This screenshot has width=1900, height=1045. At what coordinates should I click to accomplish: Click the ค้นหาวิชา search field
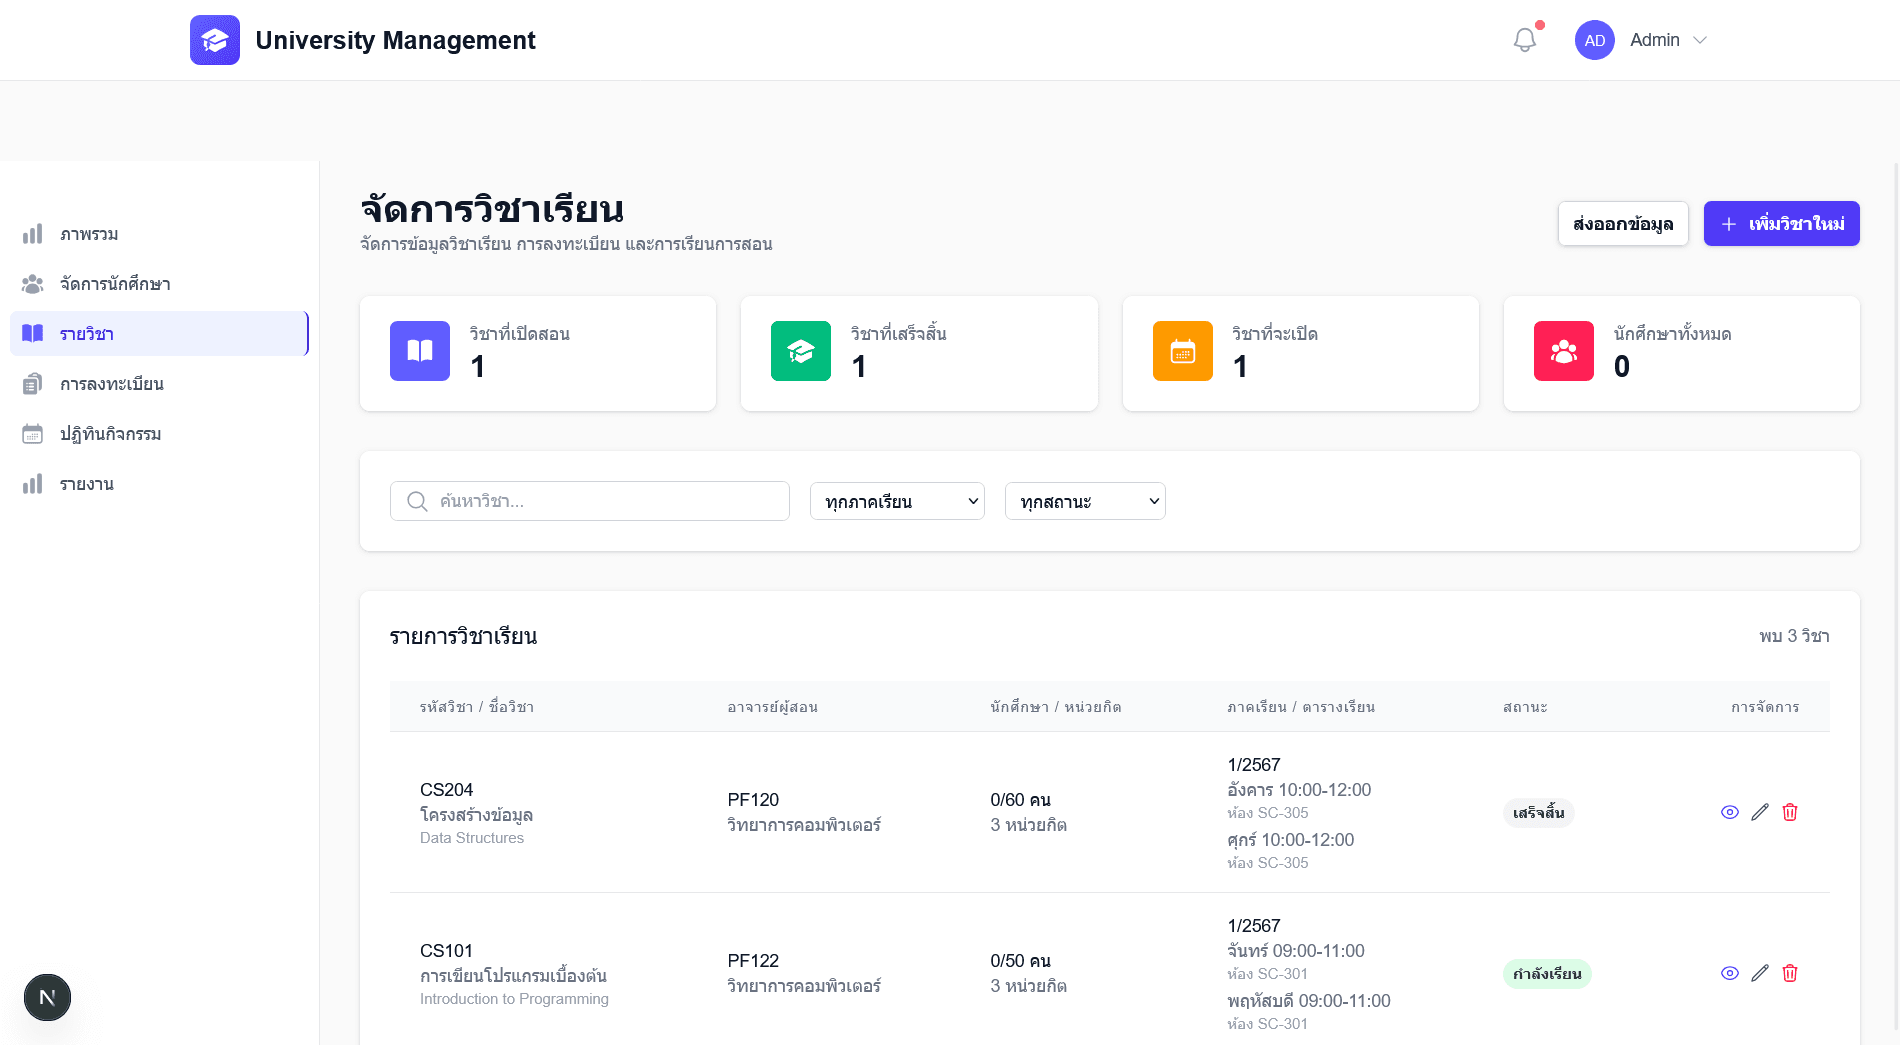click(x=588, y=501)
